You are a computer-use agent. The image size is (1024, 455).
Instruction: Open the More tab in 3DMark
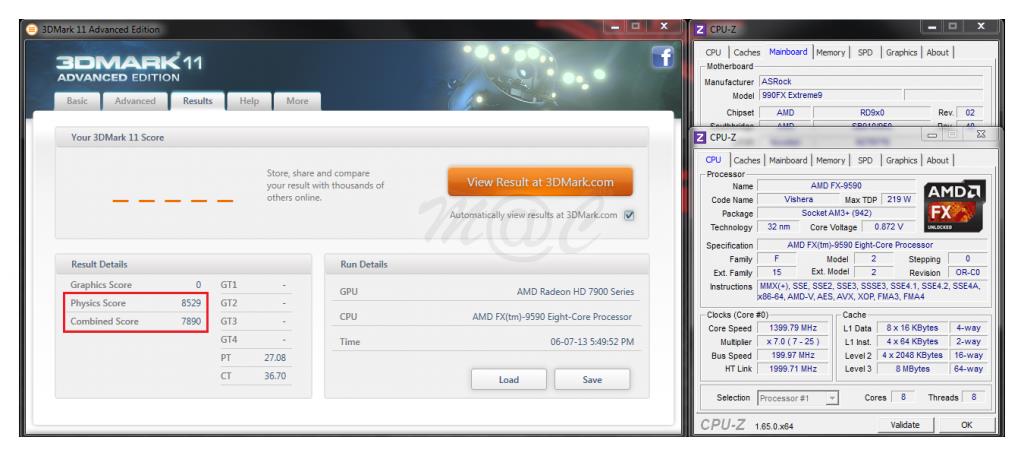(297, 101)
